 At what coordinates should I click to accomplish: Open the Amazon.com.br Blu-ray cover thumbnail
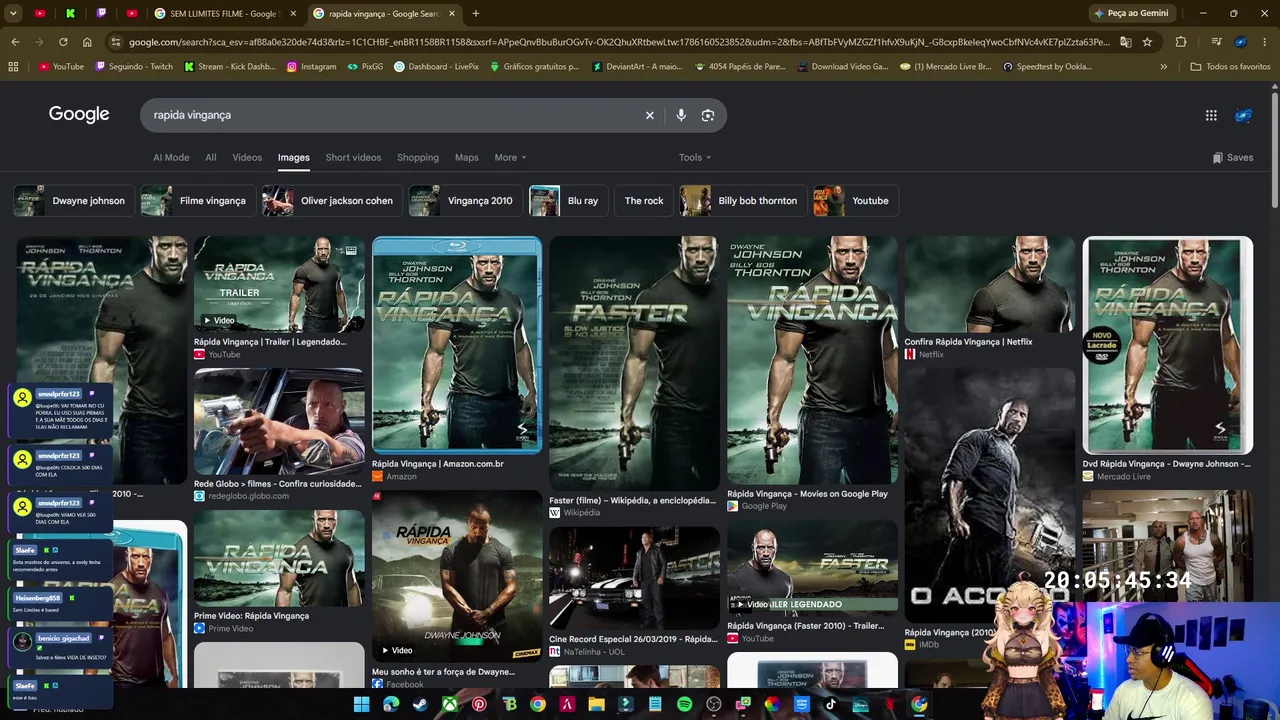pyautogui.click(x=457, y=345)
